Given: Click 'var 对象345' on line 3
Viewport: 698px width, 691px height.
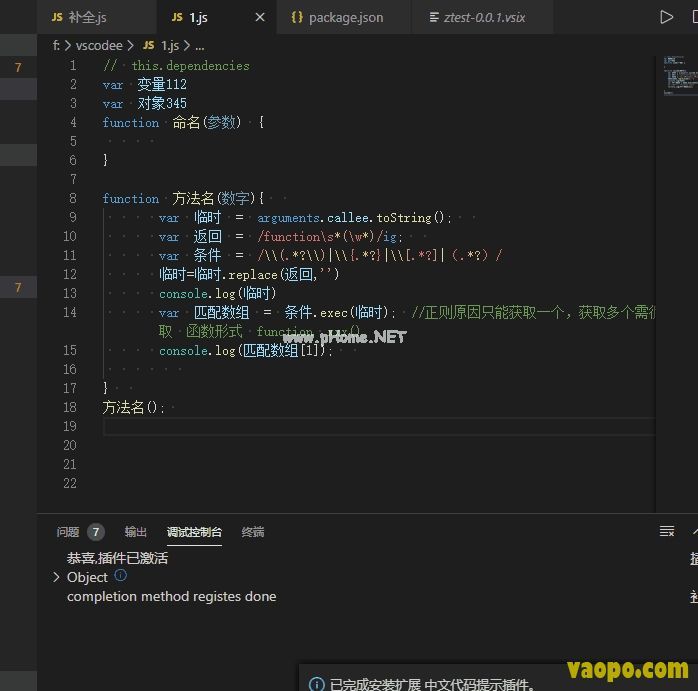Looking at the screenshot, I should pos(145,103).
